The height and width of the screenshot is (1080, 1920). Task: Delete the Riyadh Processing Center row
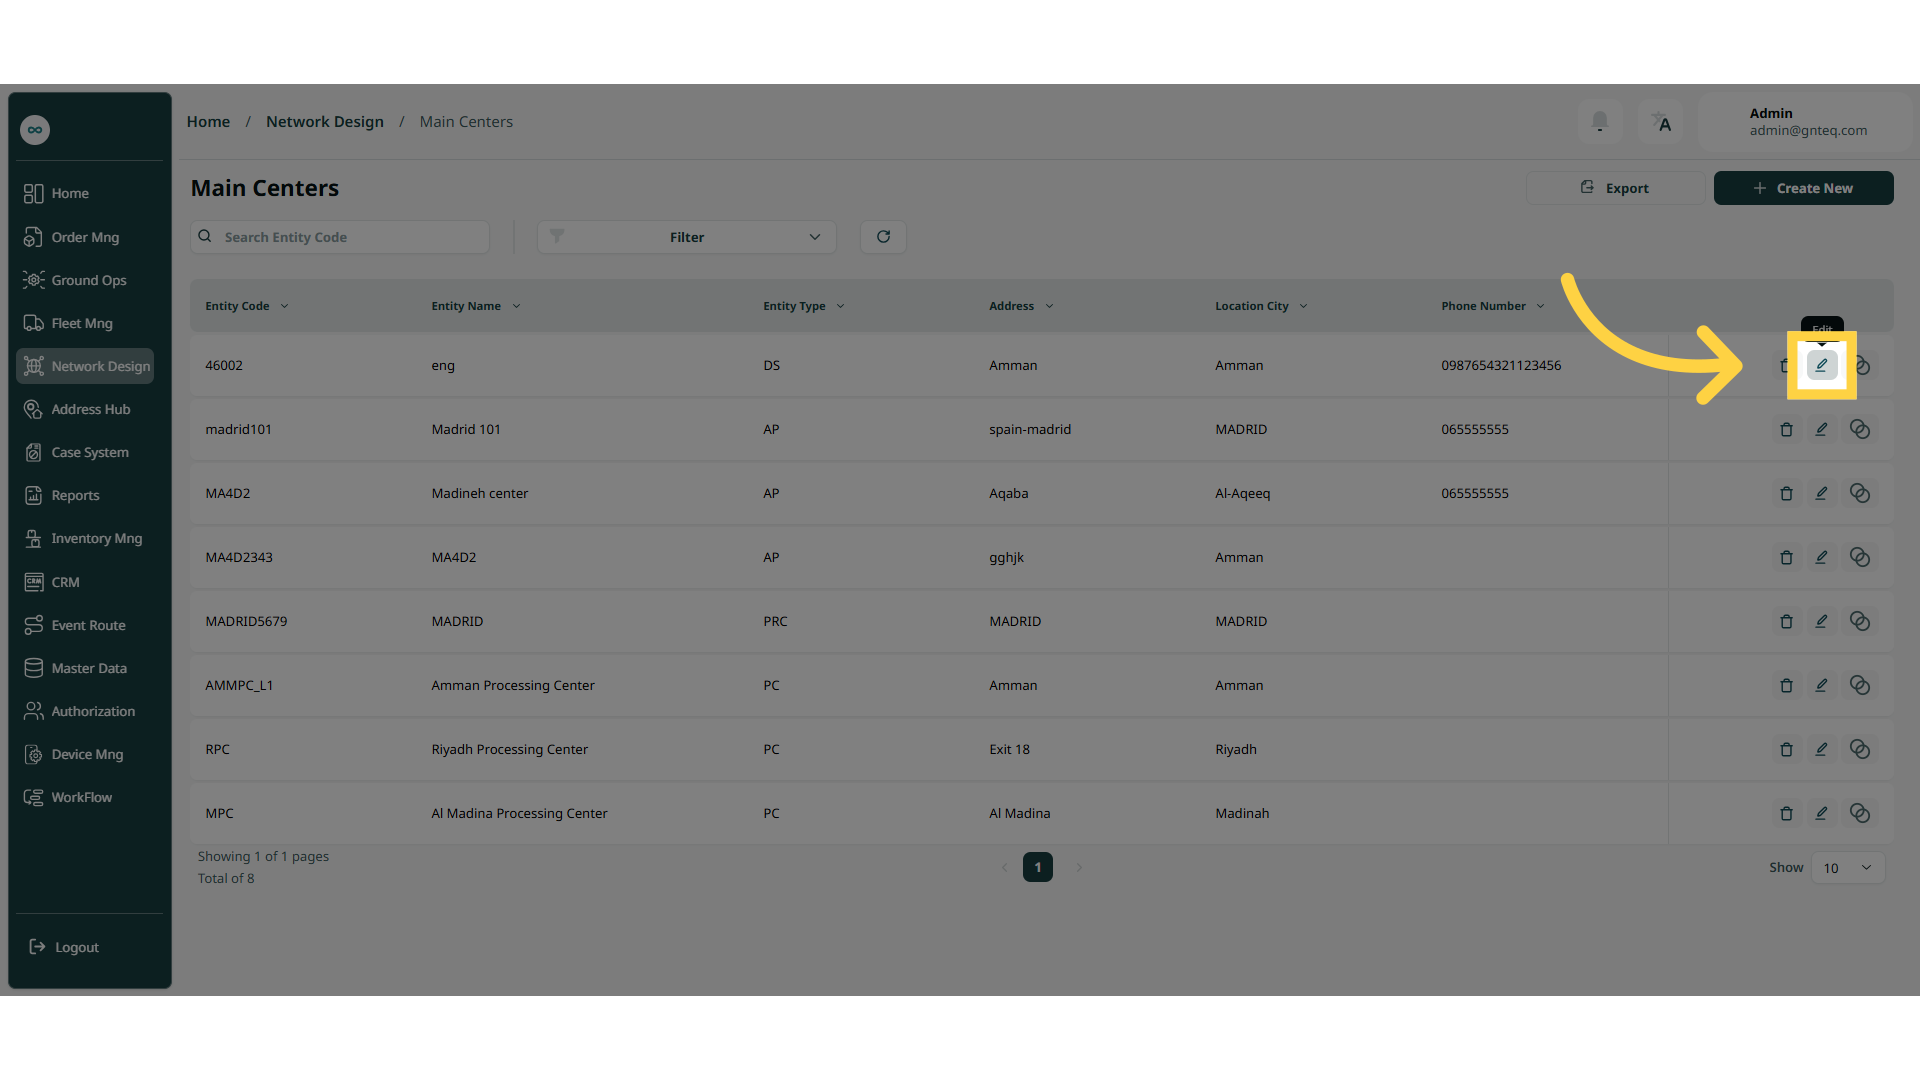click(x=1786, y=749)
